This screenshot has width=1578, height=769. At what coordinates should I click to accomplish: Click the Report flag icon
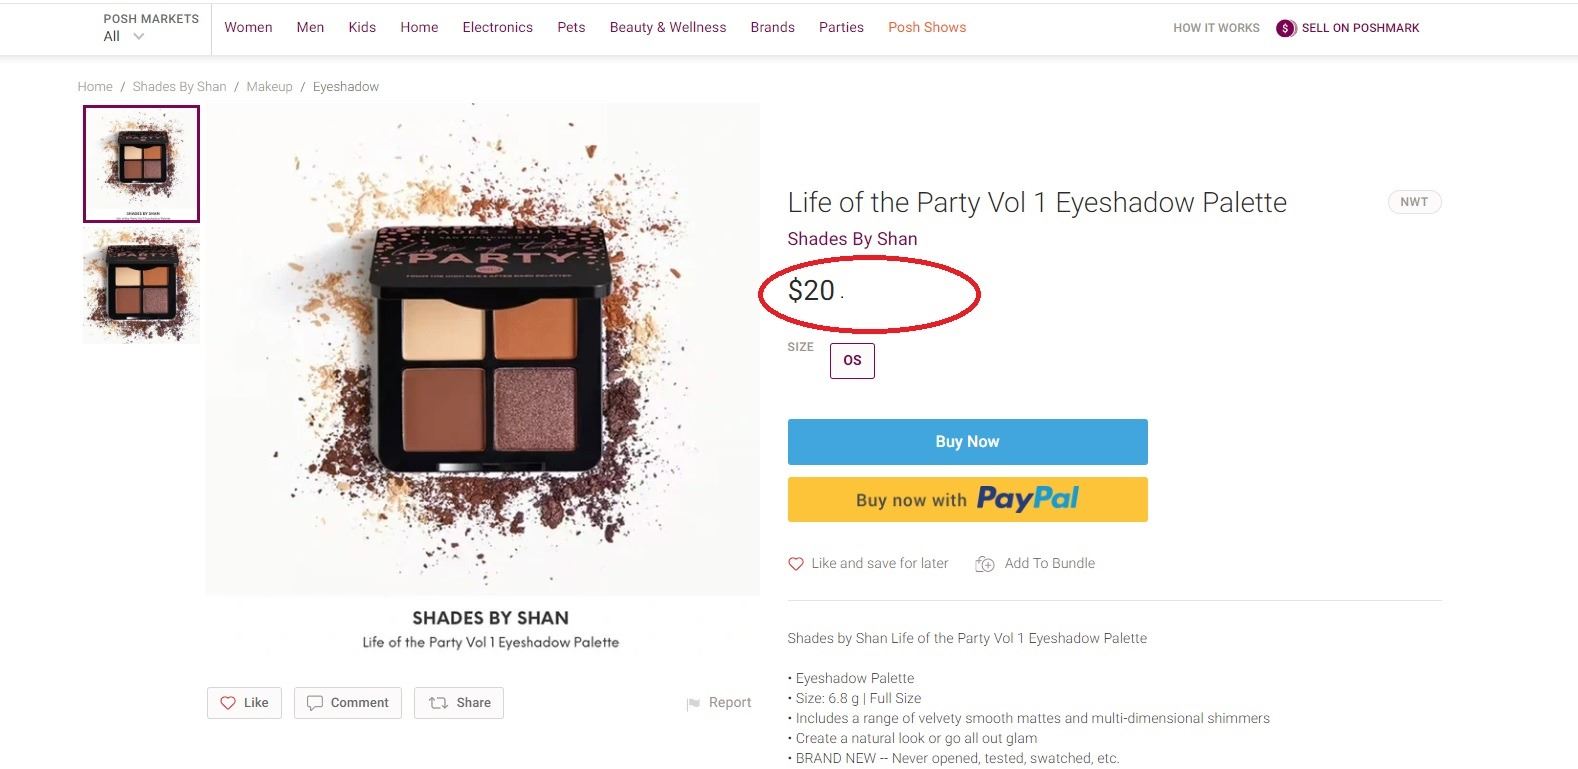(x=693, y=704)
